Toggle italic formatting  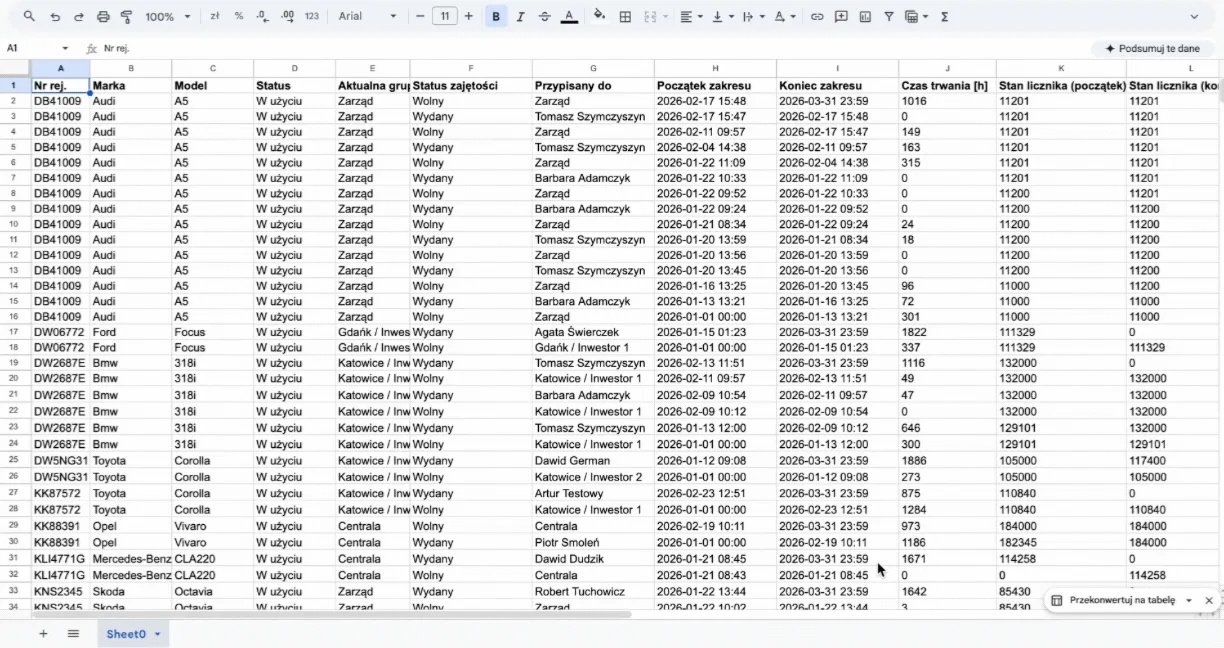pyautogui.click(x=520, y=16)
